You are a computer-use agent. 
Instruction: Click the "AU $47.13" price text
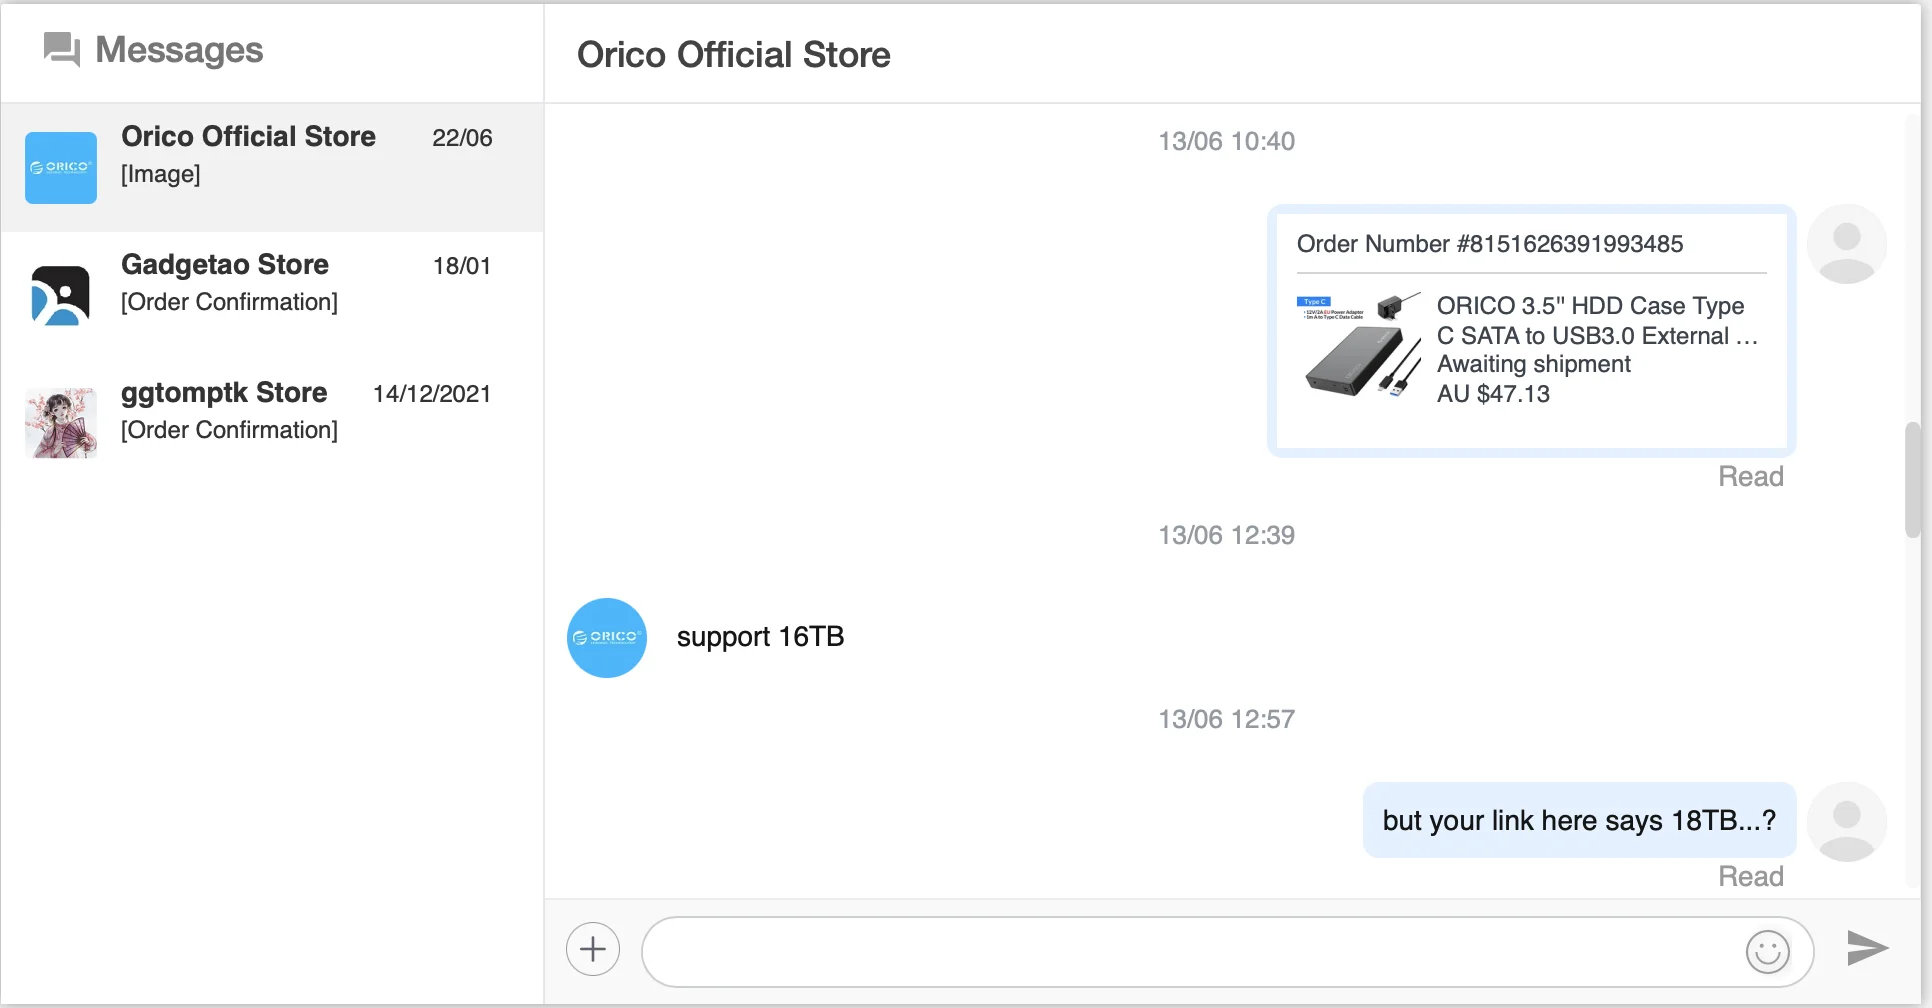tap(1493, 394)
